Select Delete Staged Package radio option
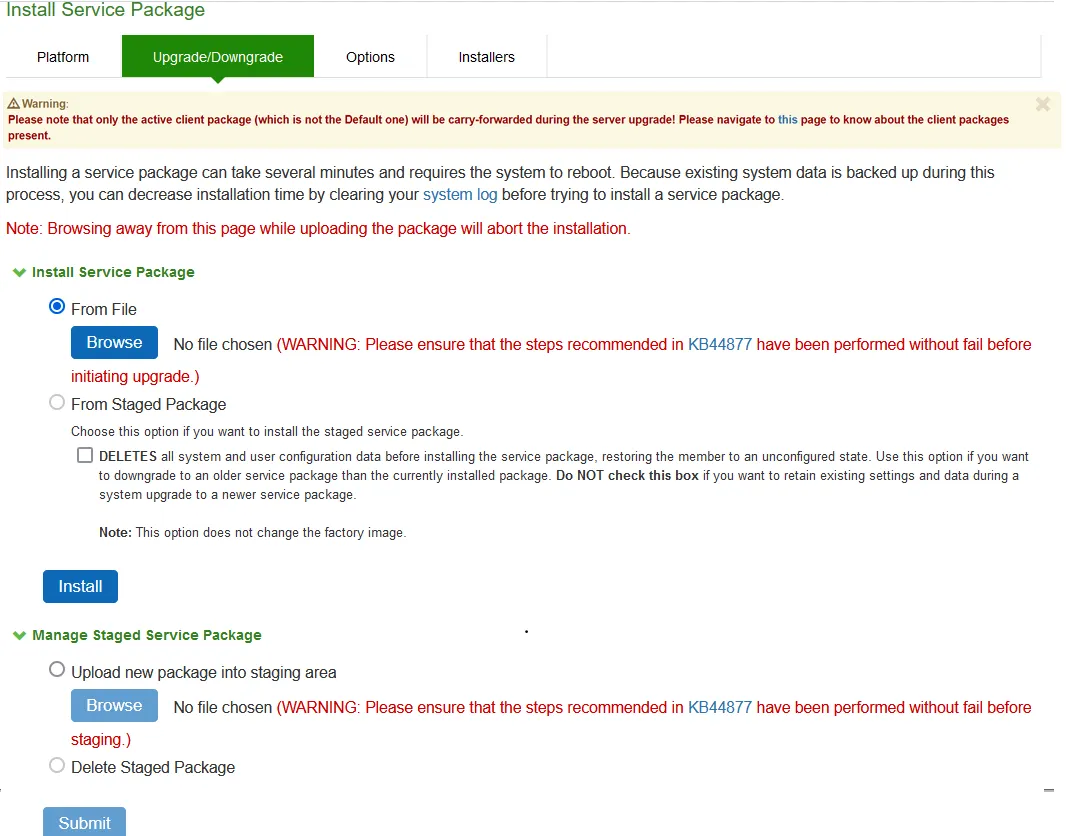1066x836 pixels. [57, 765]
